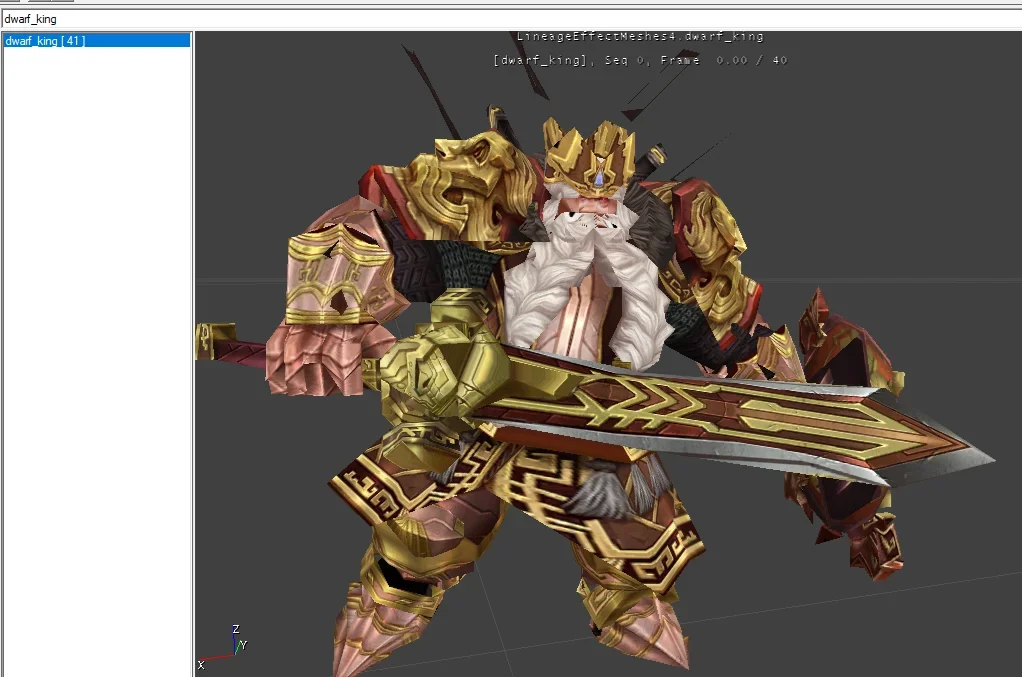Click the "Seq 0, Frame 0.00 / 40" overlay text
Image resolution: width=1022 pixels, height=677 pixels.
(696, 61)
